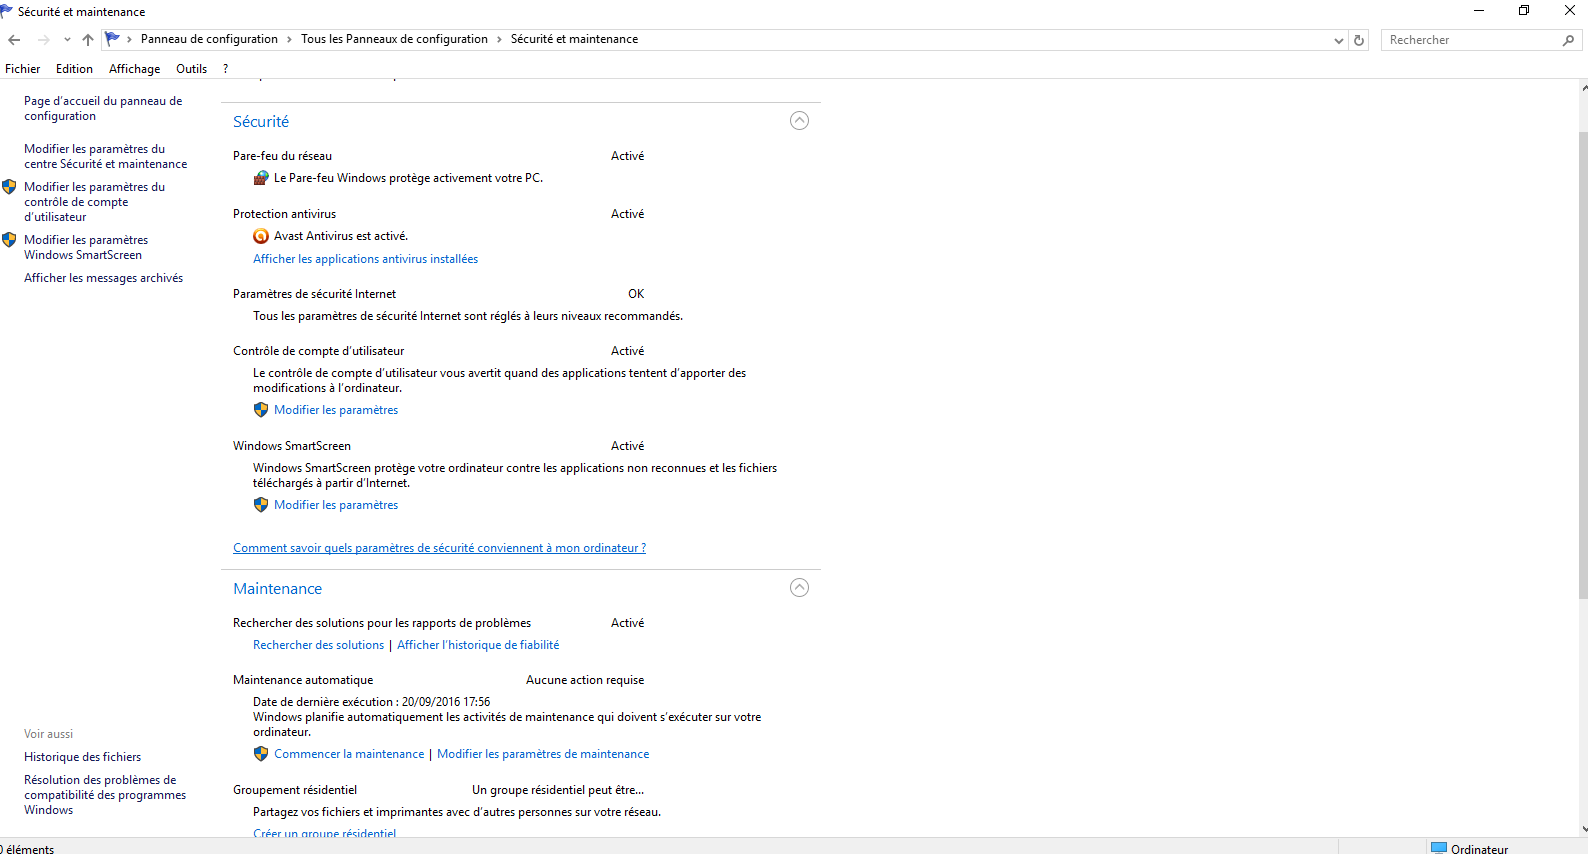Click the Maintenance section title
Screen dimensions: 1588x854
click(x=277, y=589)
